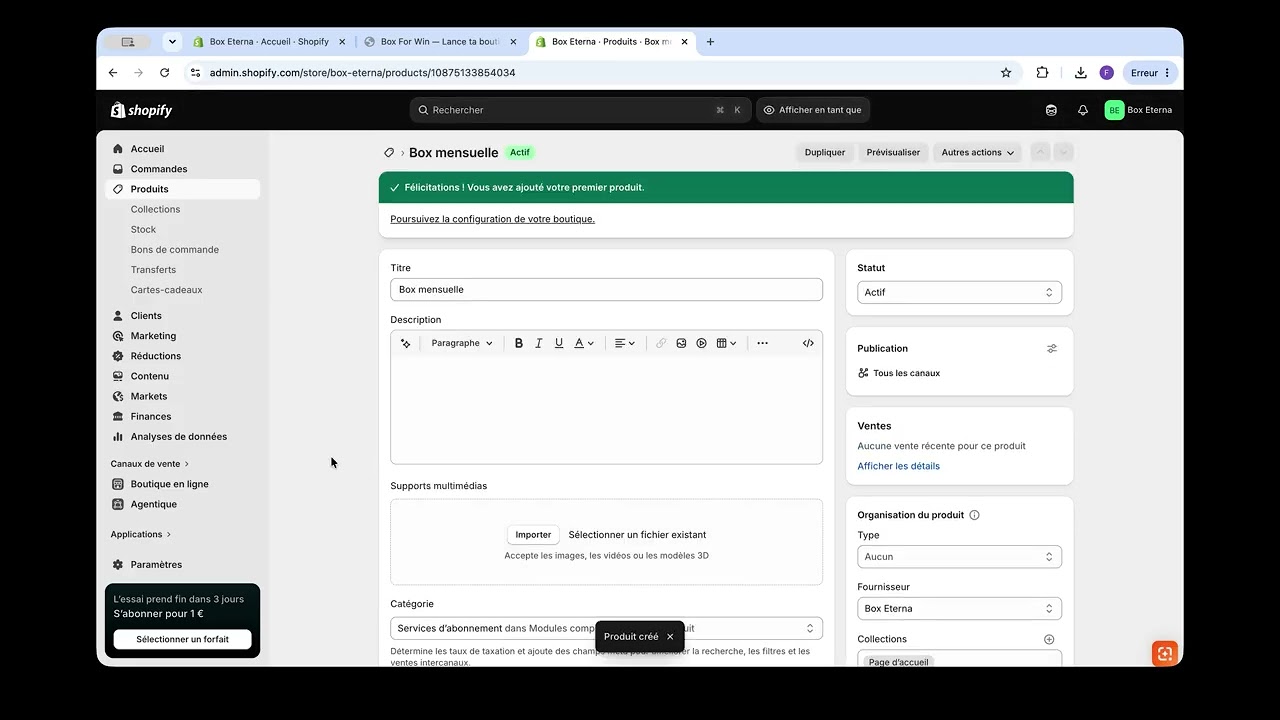Click the Dupliquer button
This screenshot has height=720, width=1280.
click(825, 153)
